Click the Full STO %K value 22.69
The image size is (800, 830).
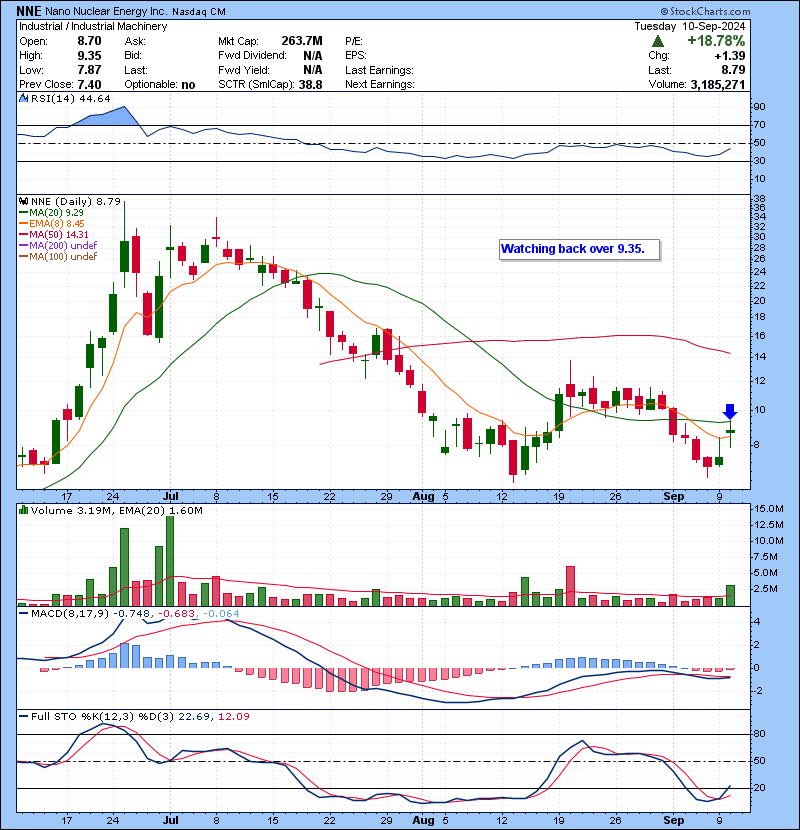[x=193, y=717]
